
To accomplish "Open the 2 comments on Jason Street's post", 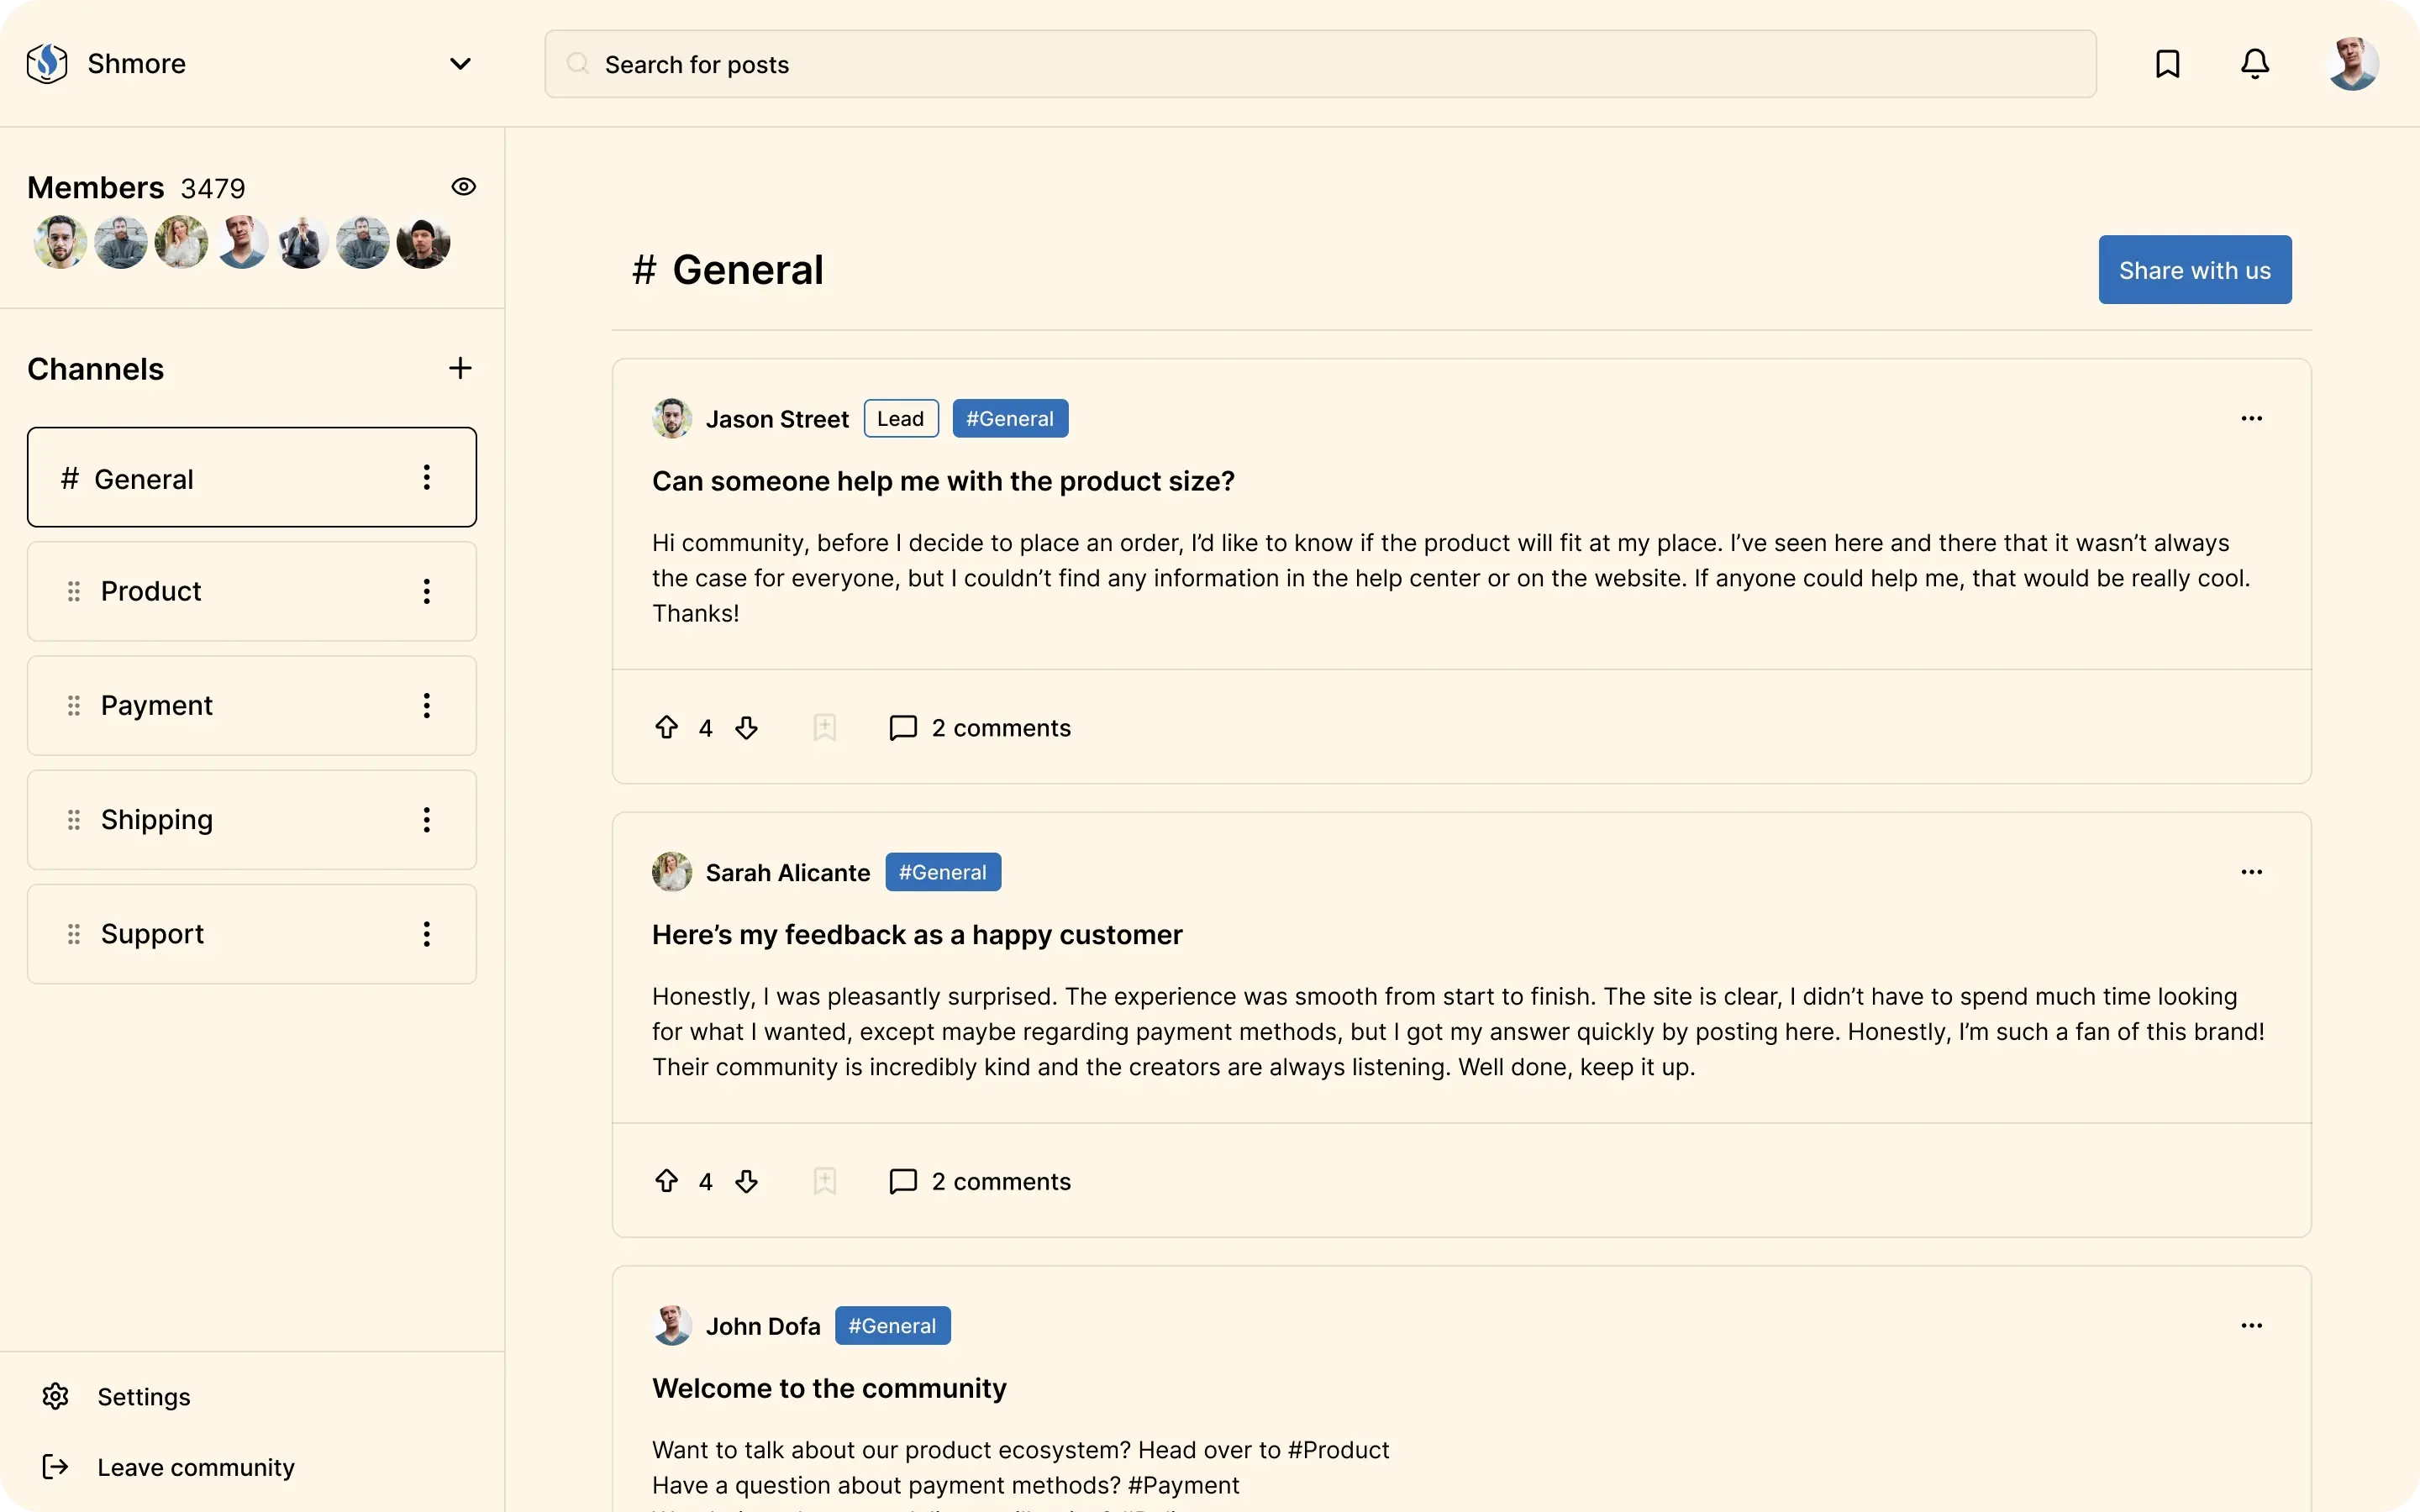I will click(x=1000, y=727).
